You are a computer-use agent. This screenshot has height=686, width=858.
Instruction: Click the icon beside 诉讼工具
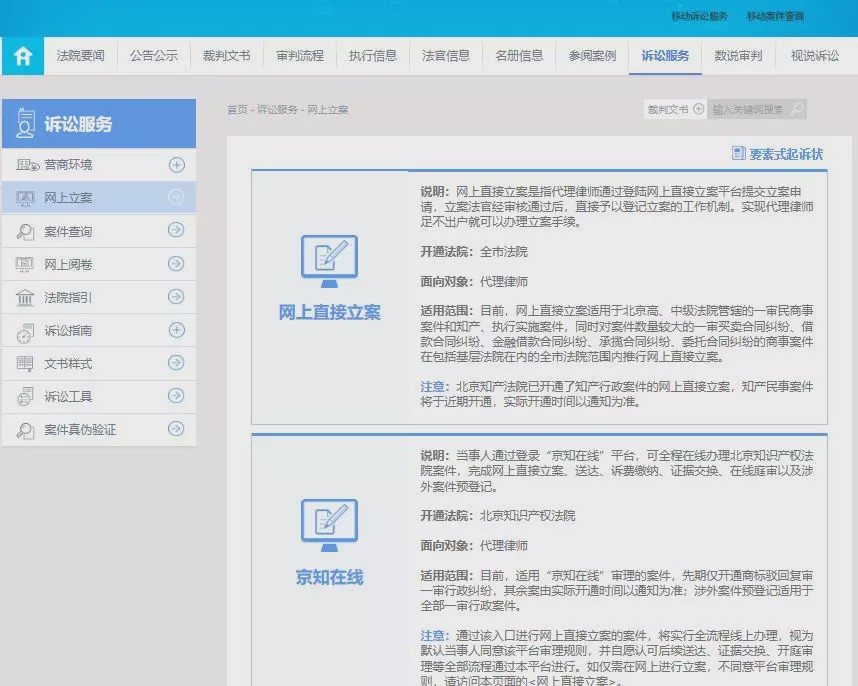(x=25, y=397)
